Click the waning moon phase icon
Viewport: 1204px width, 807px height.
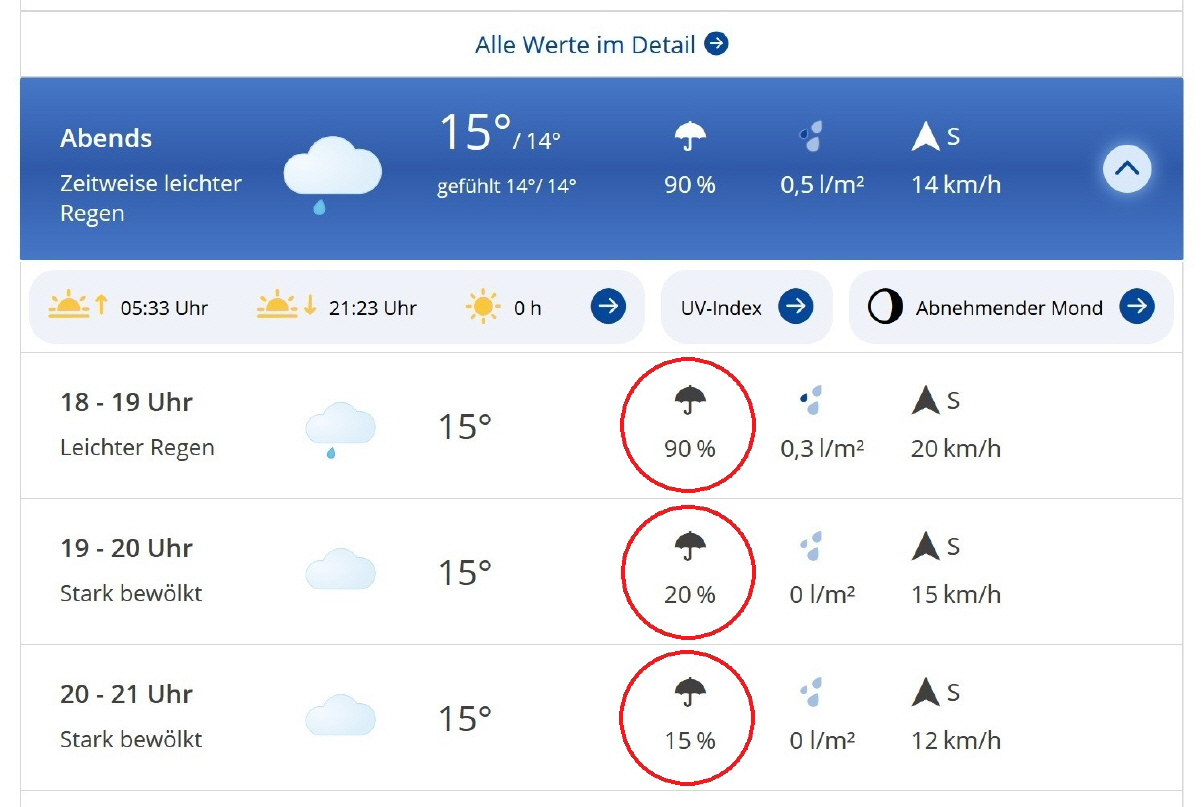885,307
